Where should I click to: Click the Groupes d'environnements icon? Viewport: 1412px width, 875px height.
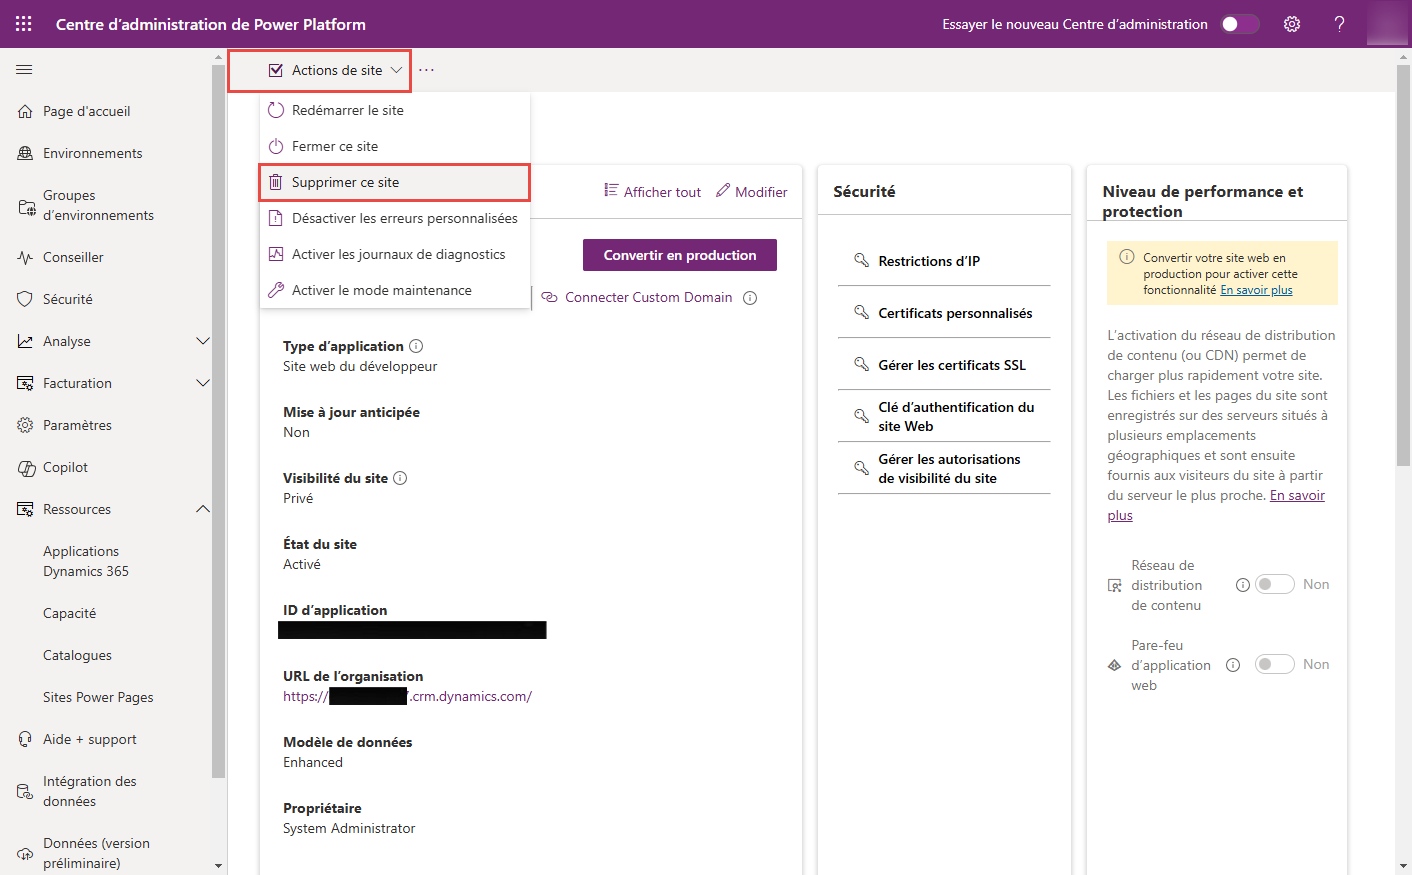[27, 207]
